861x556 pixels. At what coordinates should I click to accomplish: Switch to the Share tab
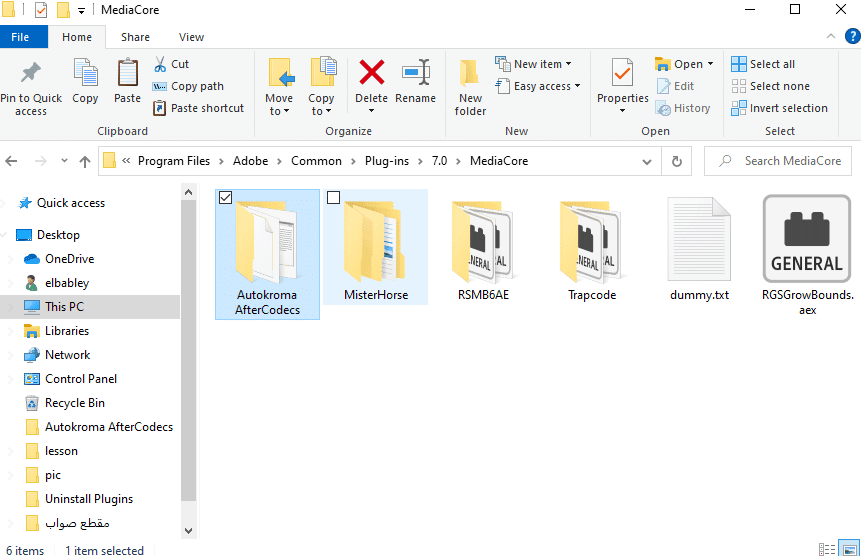(x=135, y=37)
